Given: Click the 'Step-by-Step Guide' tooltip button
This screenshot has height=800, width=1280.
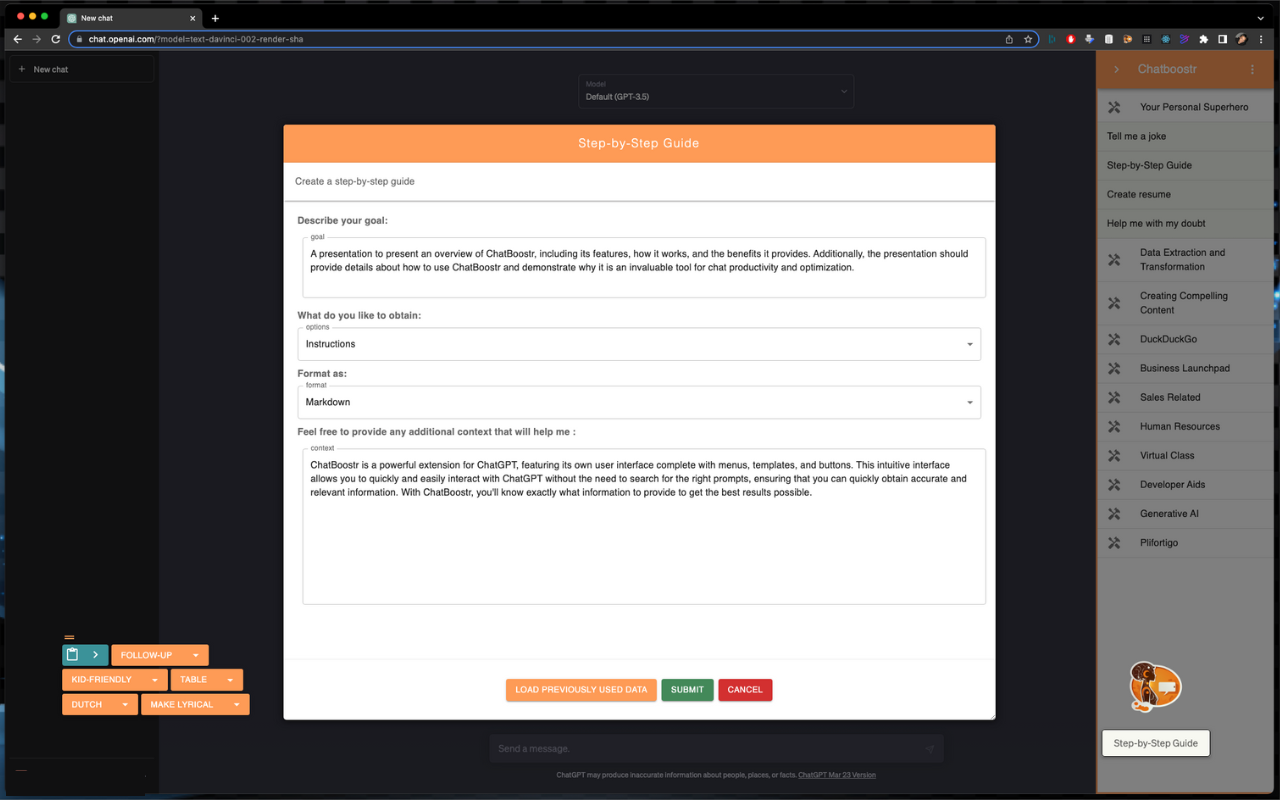Looking at the screenshot, I should click(x=1156, y=743).
